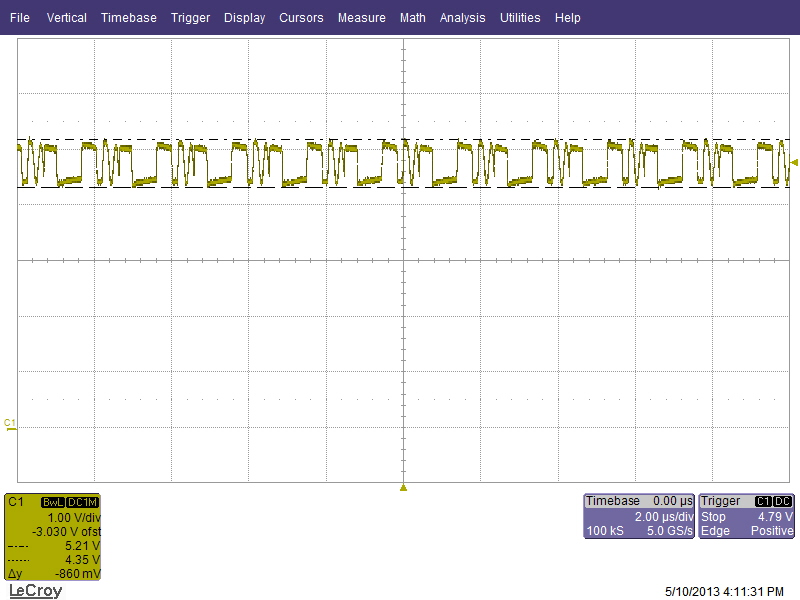The width and height of the screenshot is (800, 600).
Task: Open the Math menu
Action: click(413, 18)
